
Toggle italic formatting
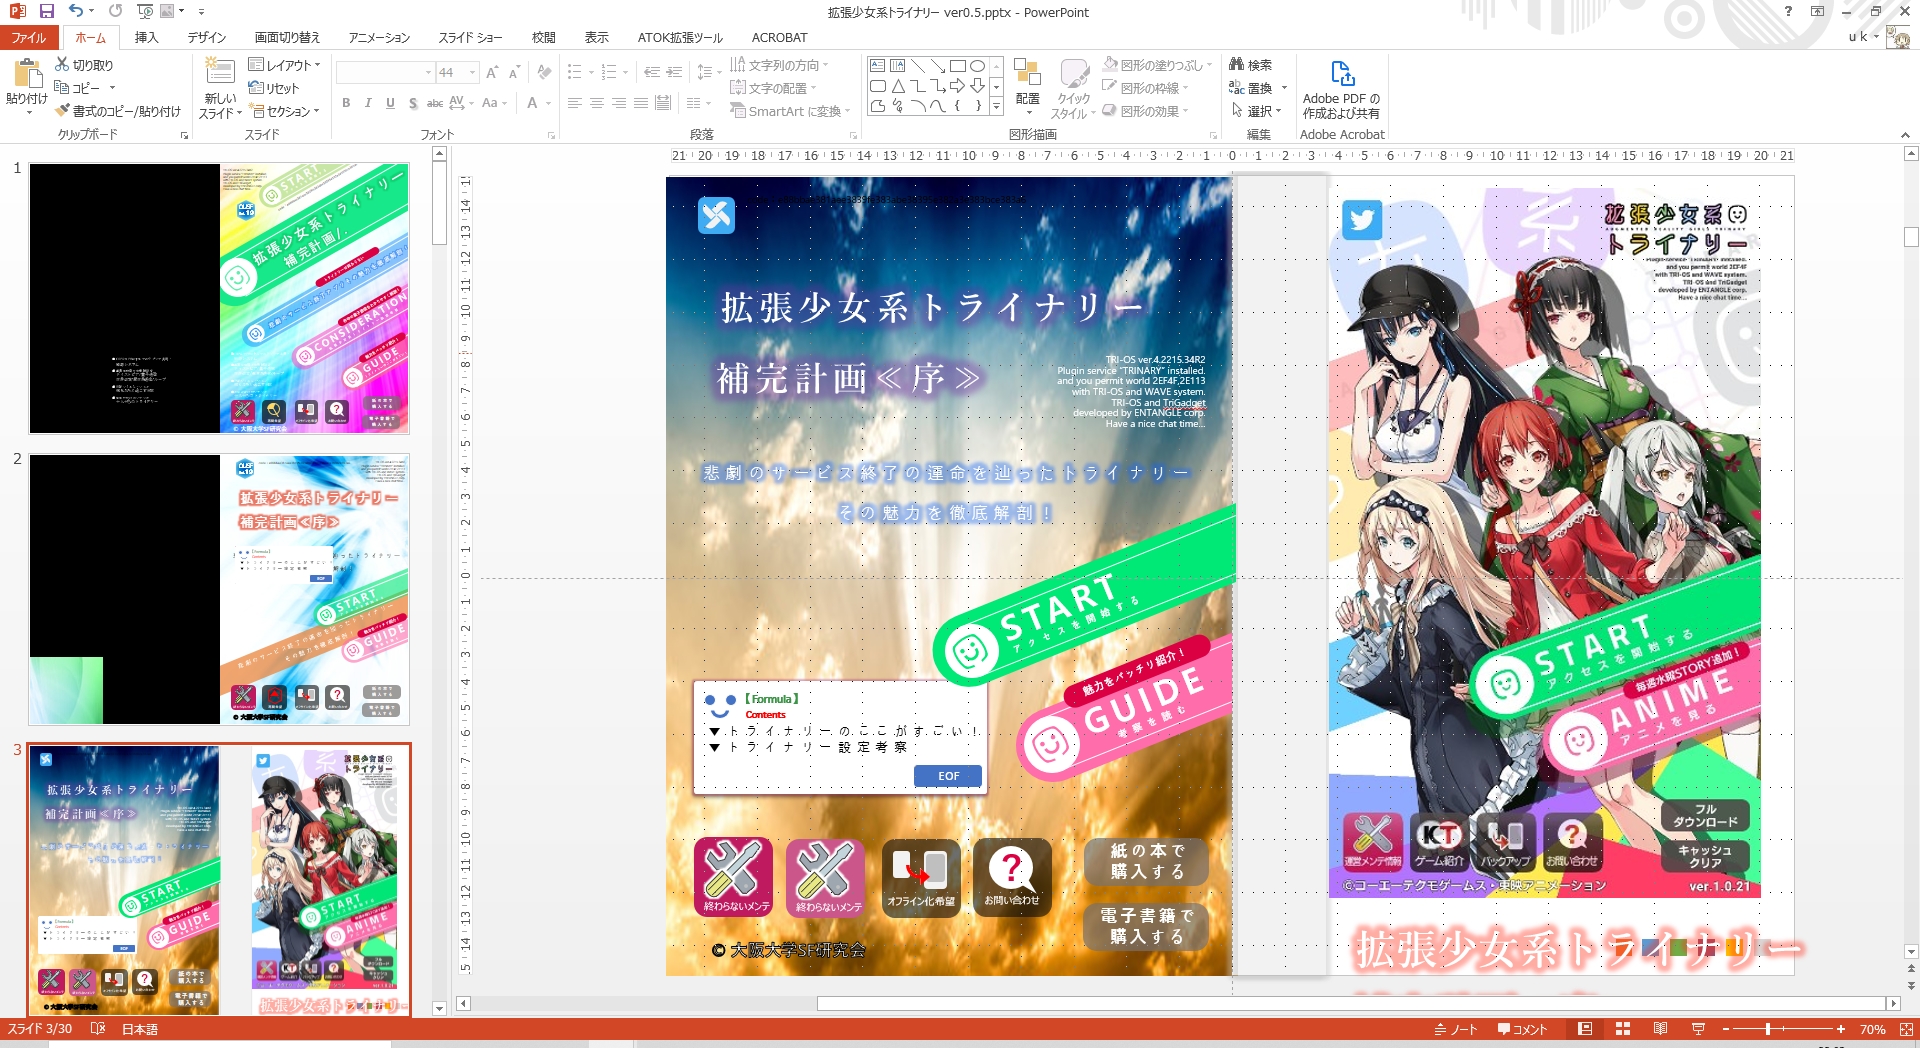point(368,103)
